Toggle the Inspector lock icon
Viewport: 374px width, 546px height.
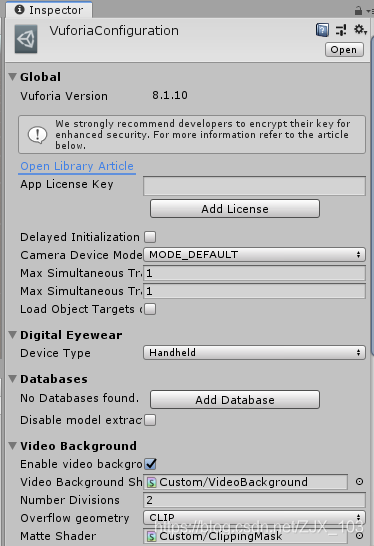tap(358, 11)
